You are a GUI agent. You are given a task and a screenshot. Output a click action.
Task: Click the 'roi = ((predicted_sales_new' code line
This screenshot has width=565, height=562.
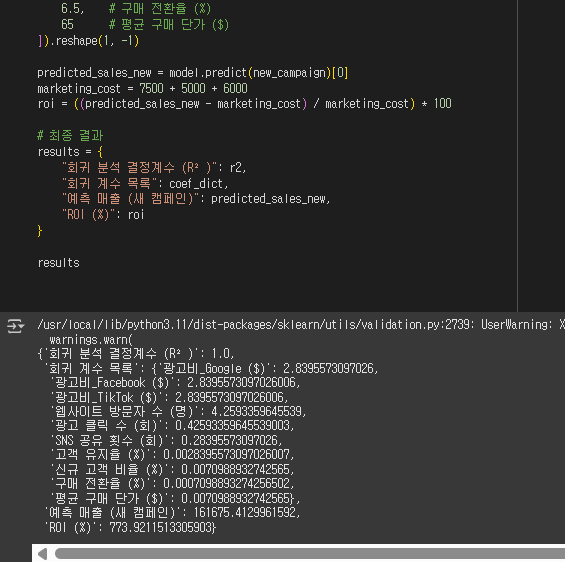pos(244,104)
